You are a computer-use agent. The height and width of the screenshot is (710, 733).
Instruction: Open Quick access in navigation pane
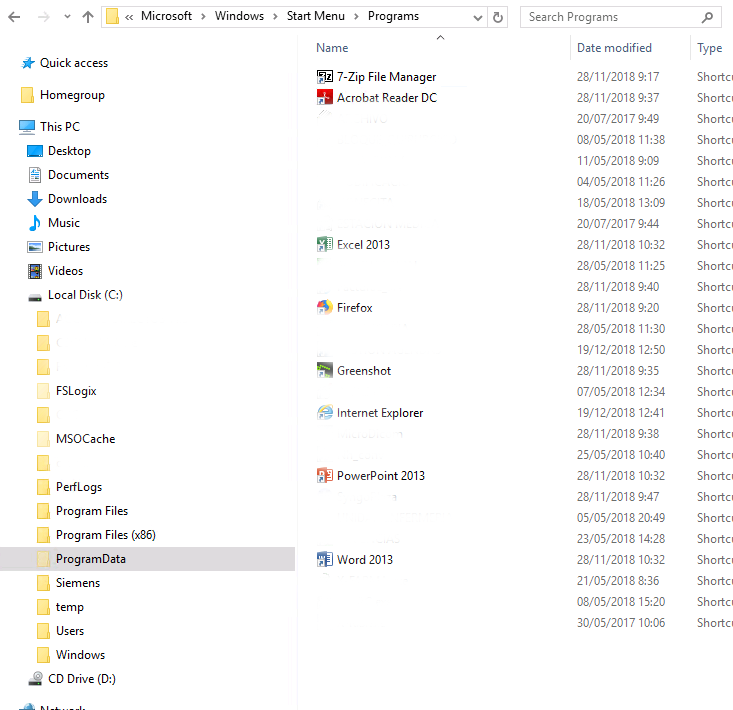pyautogui.click(x=73, y=63)
